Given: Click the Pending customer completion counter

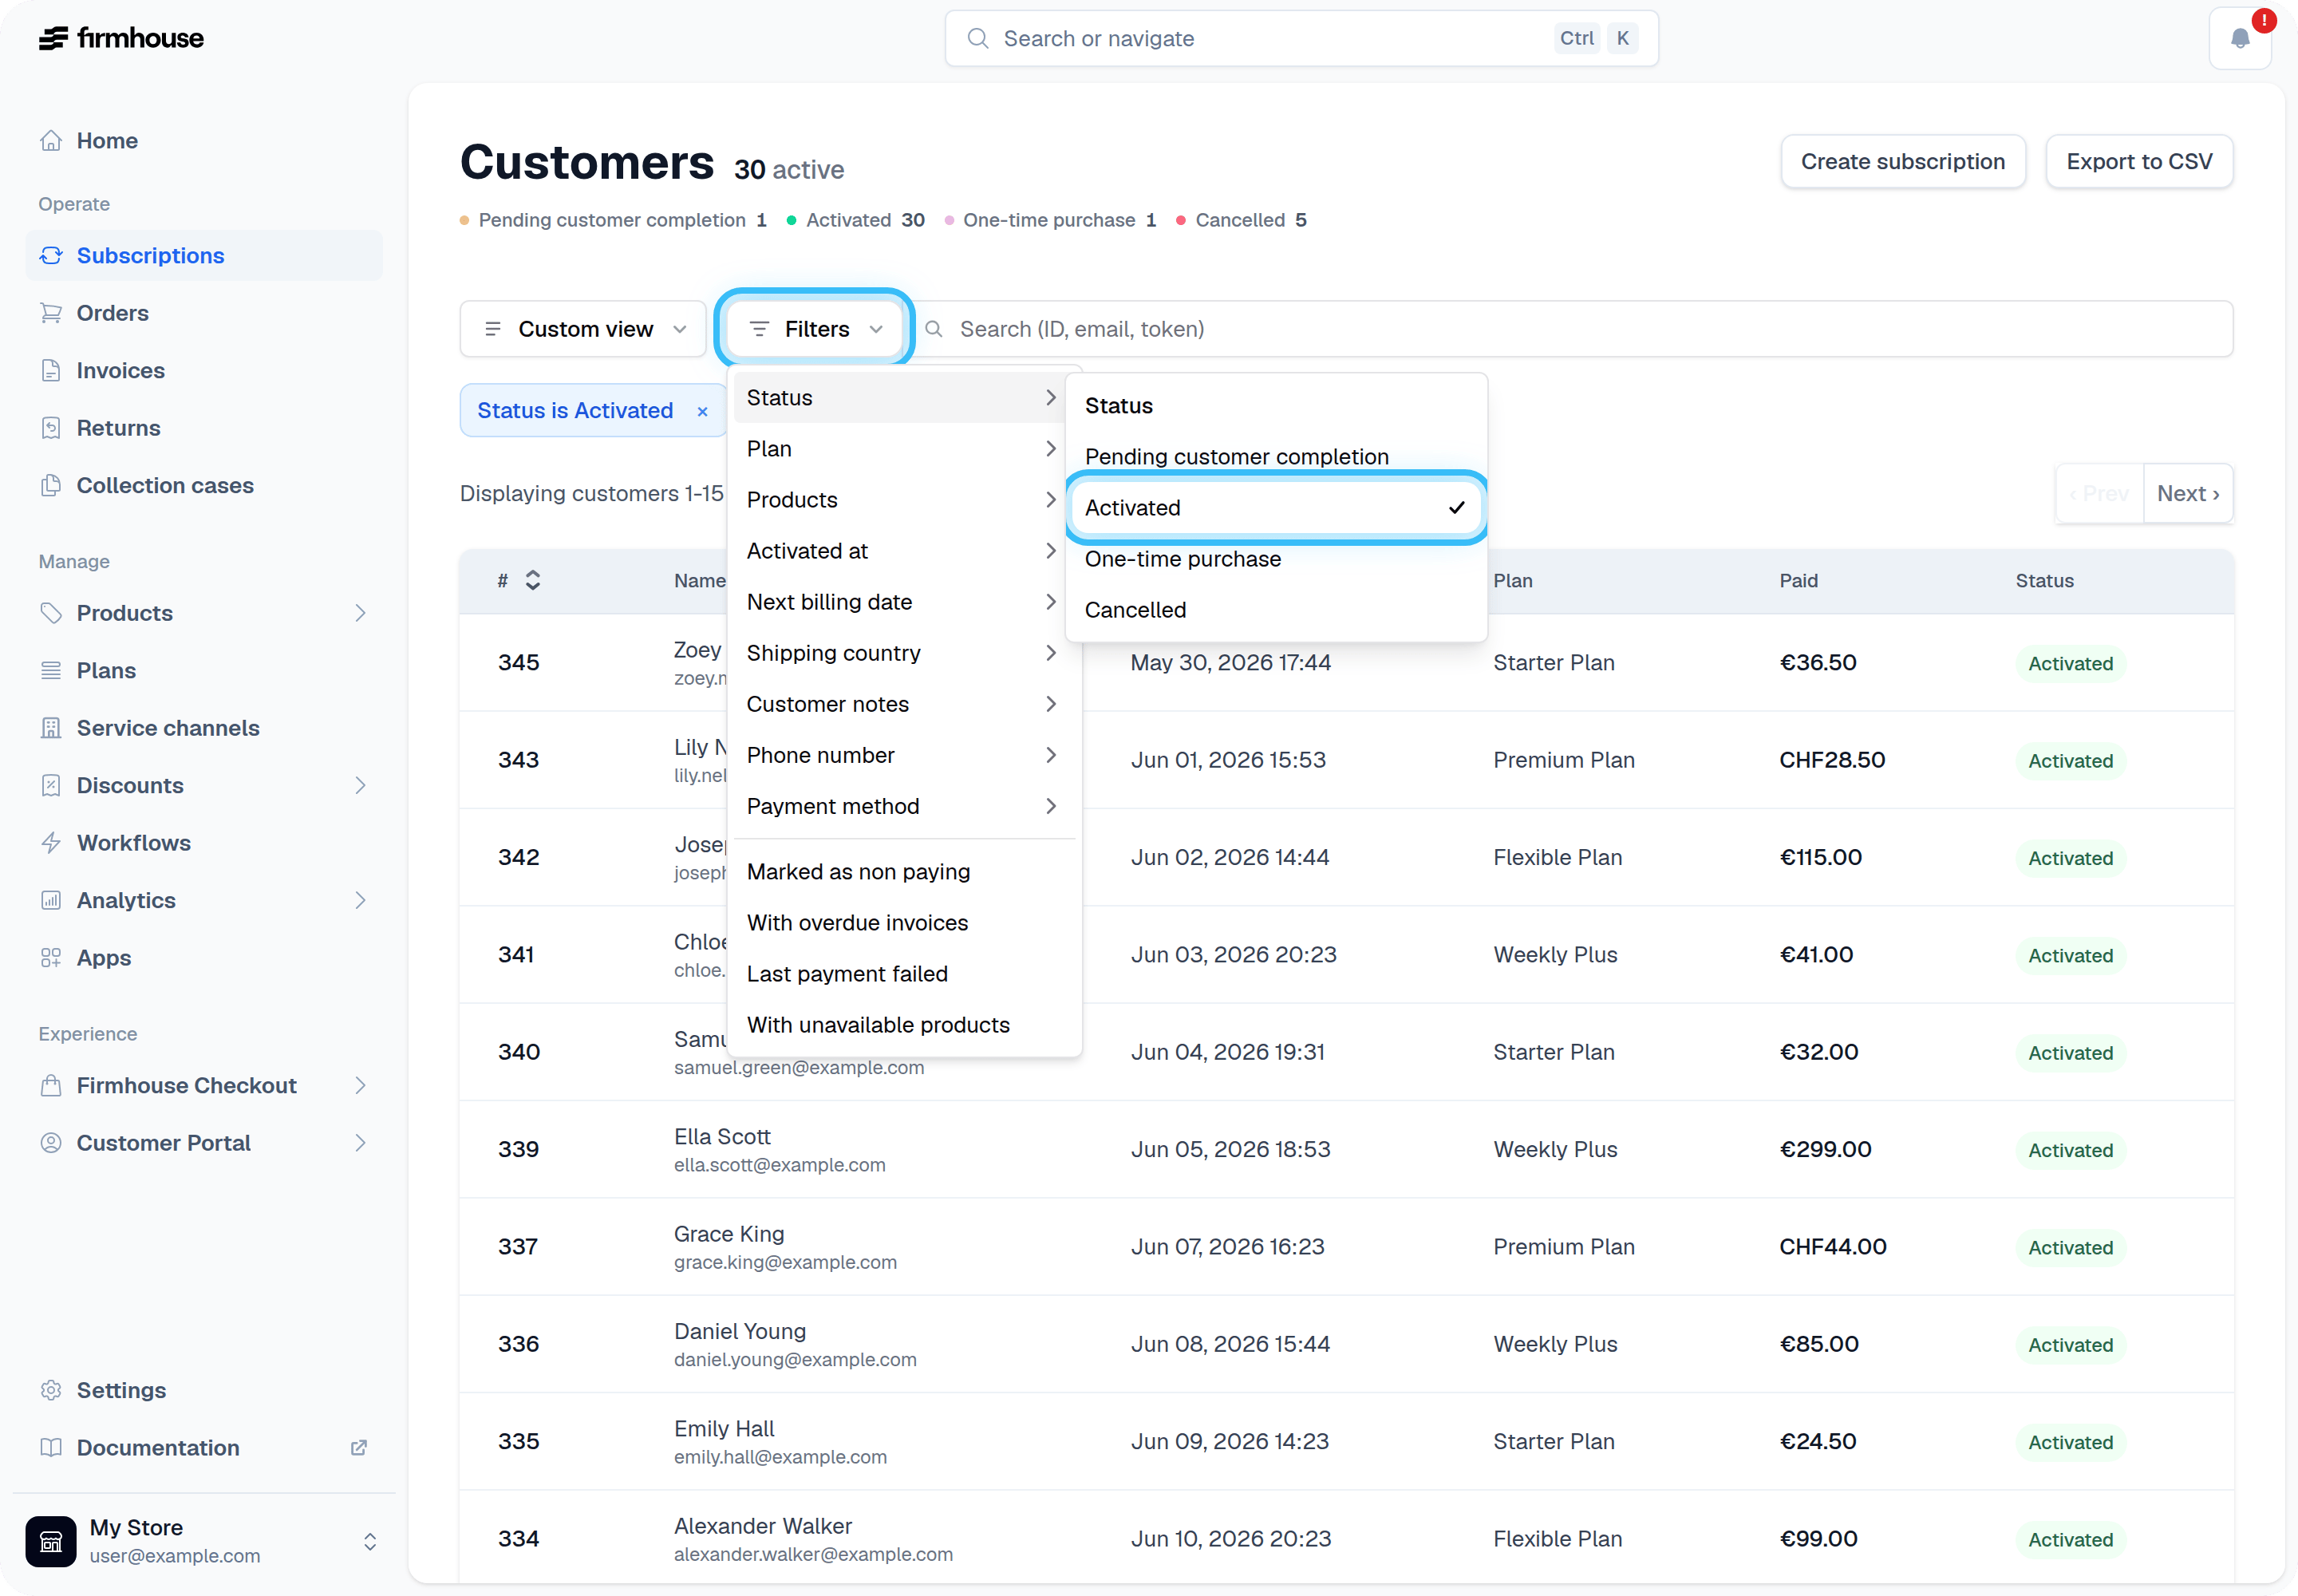Looking at the screenshot, I should (613, 220).
